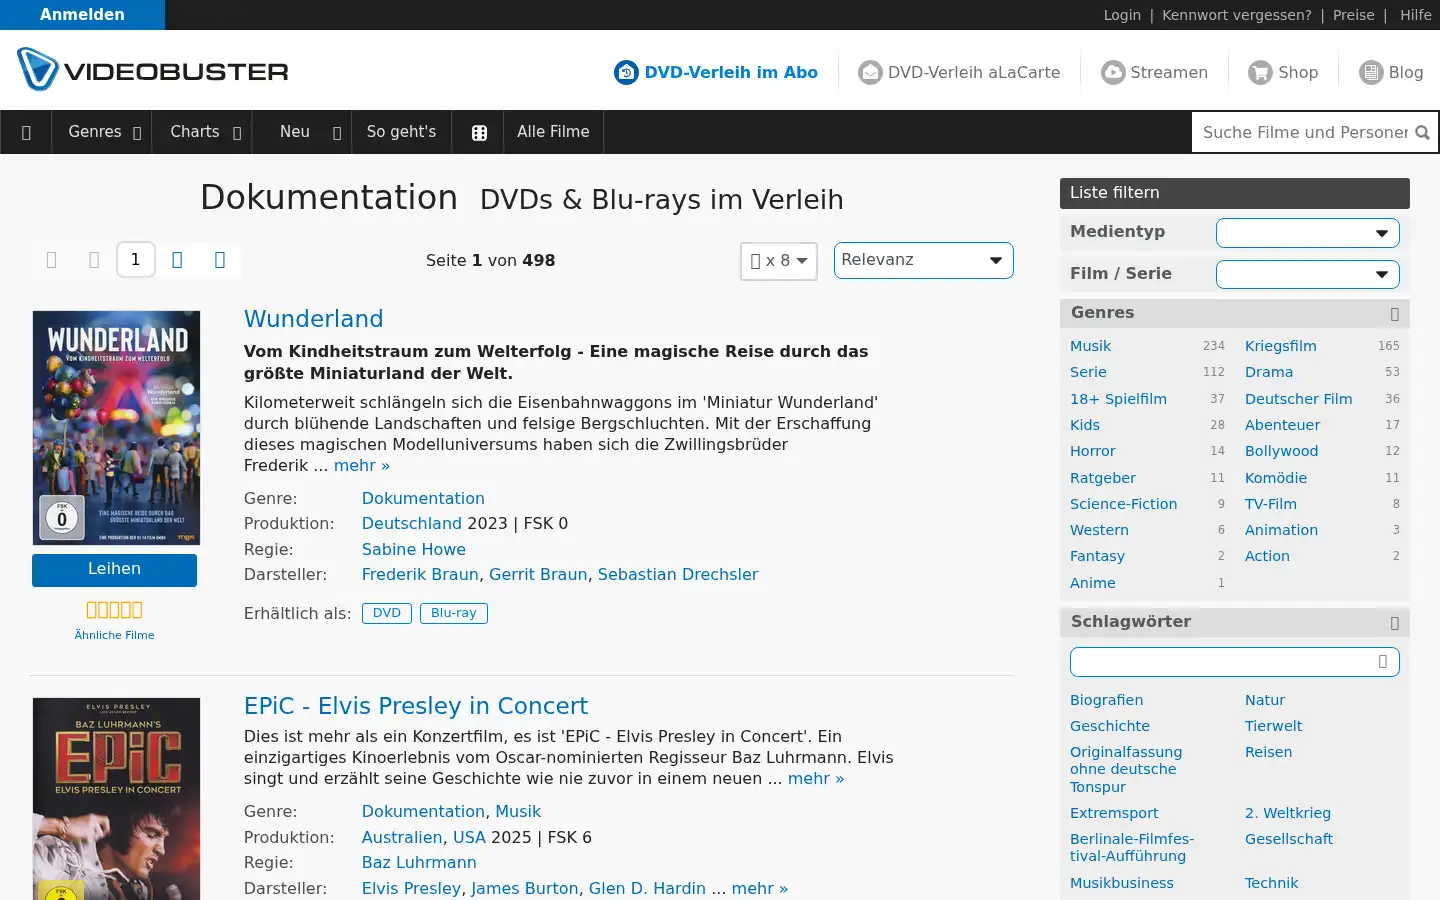Open the Medientyp dropdown
Screen dimensions: 1440x900
click(1307, 233)
